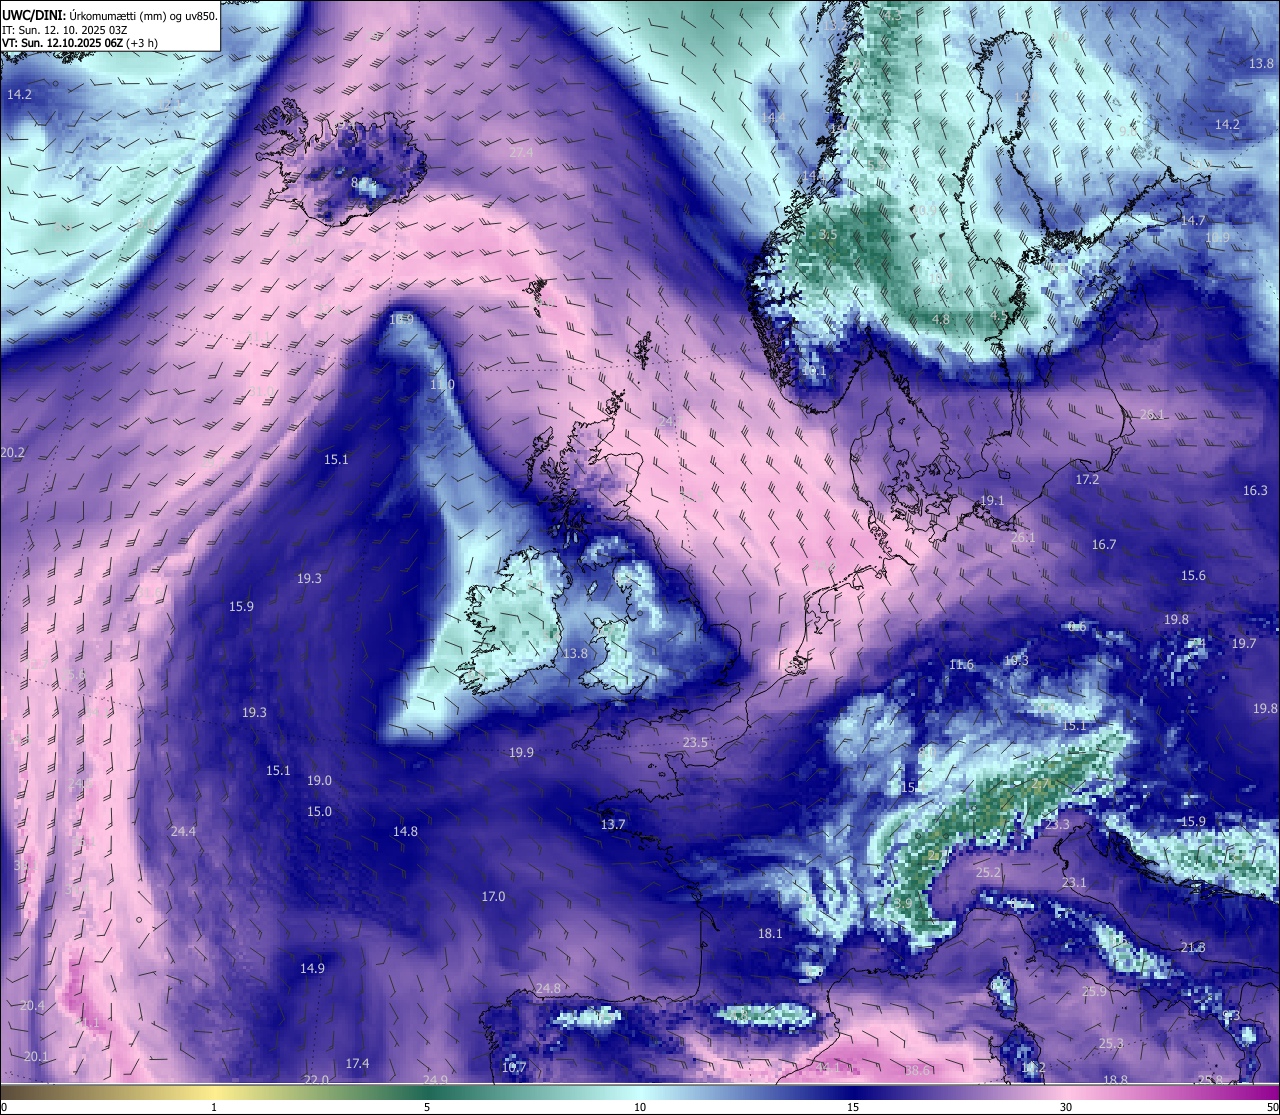Click the 17.4 value label
This screenshot has width=1280, height=1115.
(357, 1064)
